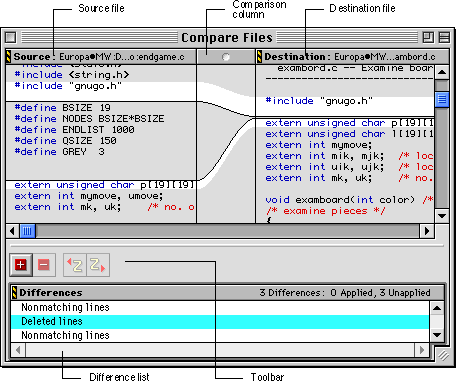Click the blue horizontal scrollbar thumb
The image size is (456, 381).
pos(28,231)
